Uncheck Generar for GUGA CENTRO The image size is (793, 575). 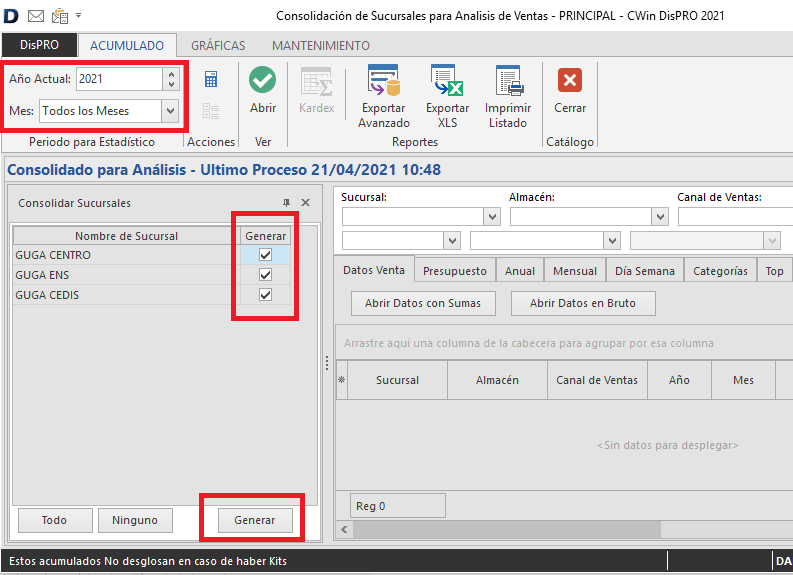pos(265,255)
